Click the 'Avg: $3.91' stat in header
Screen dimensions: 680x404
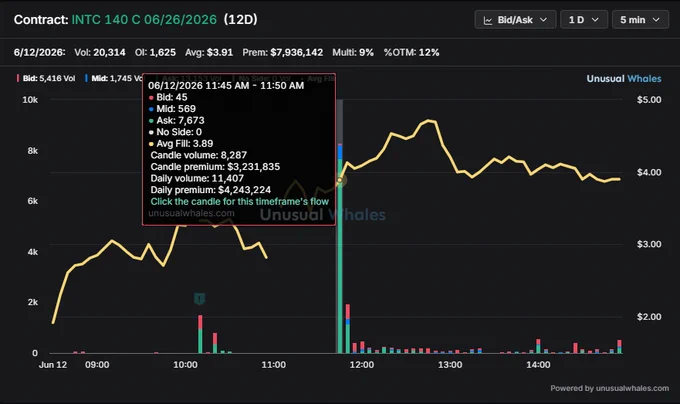pos(209,52)
